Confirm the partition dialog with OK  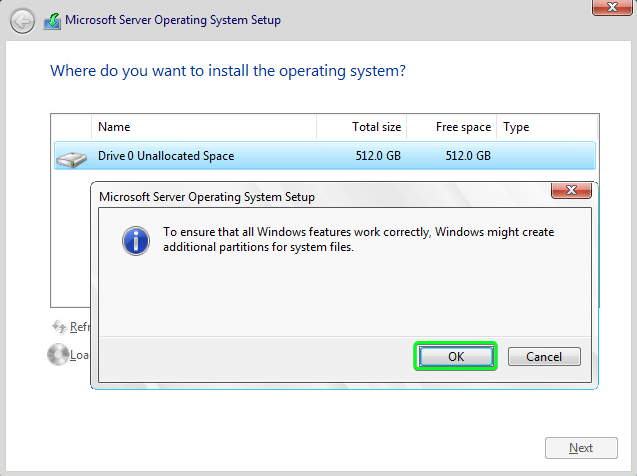coord(456,356)
